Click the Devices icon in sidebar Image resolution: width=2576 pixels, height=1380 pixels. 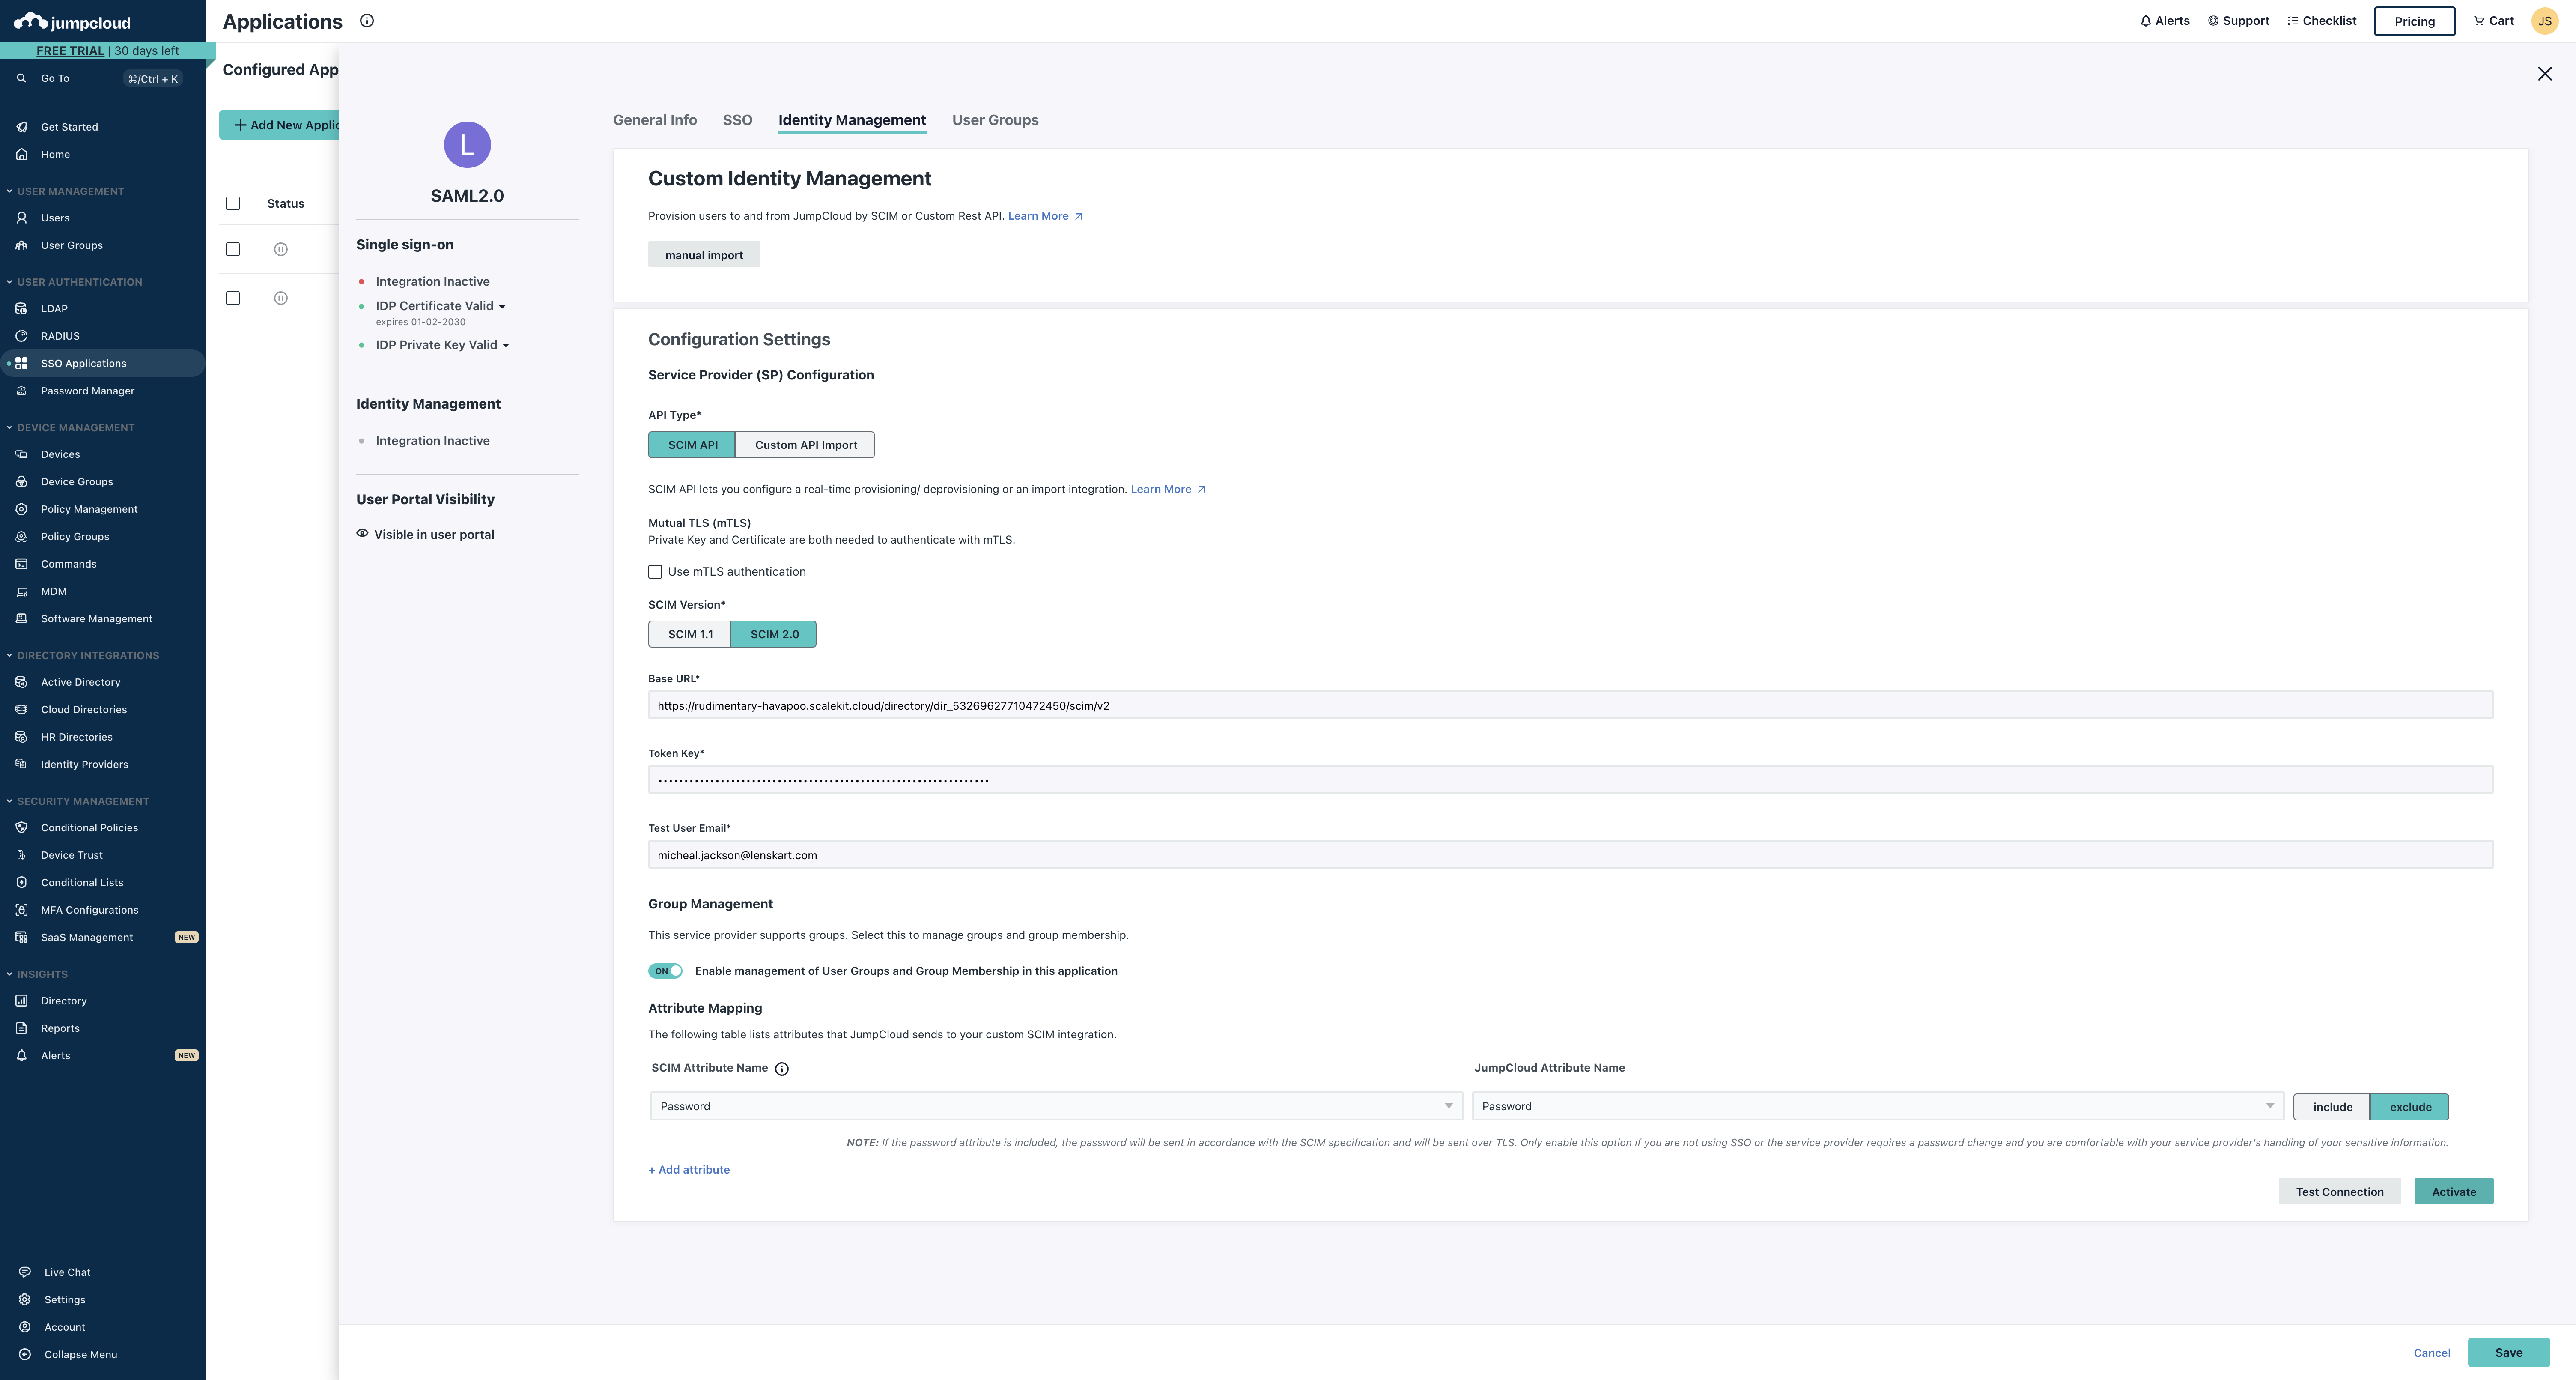click(x=21, y=454)
